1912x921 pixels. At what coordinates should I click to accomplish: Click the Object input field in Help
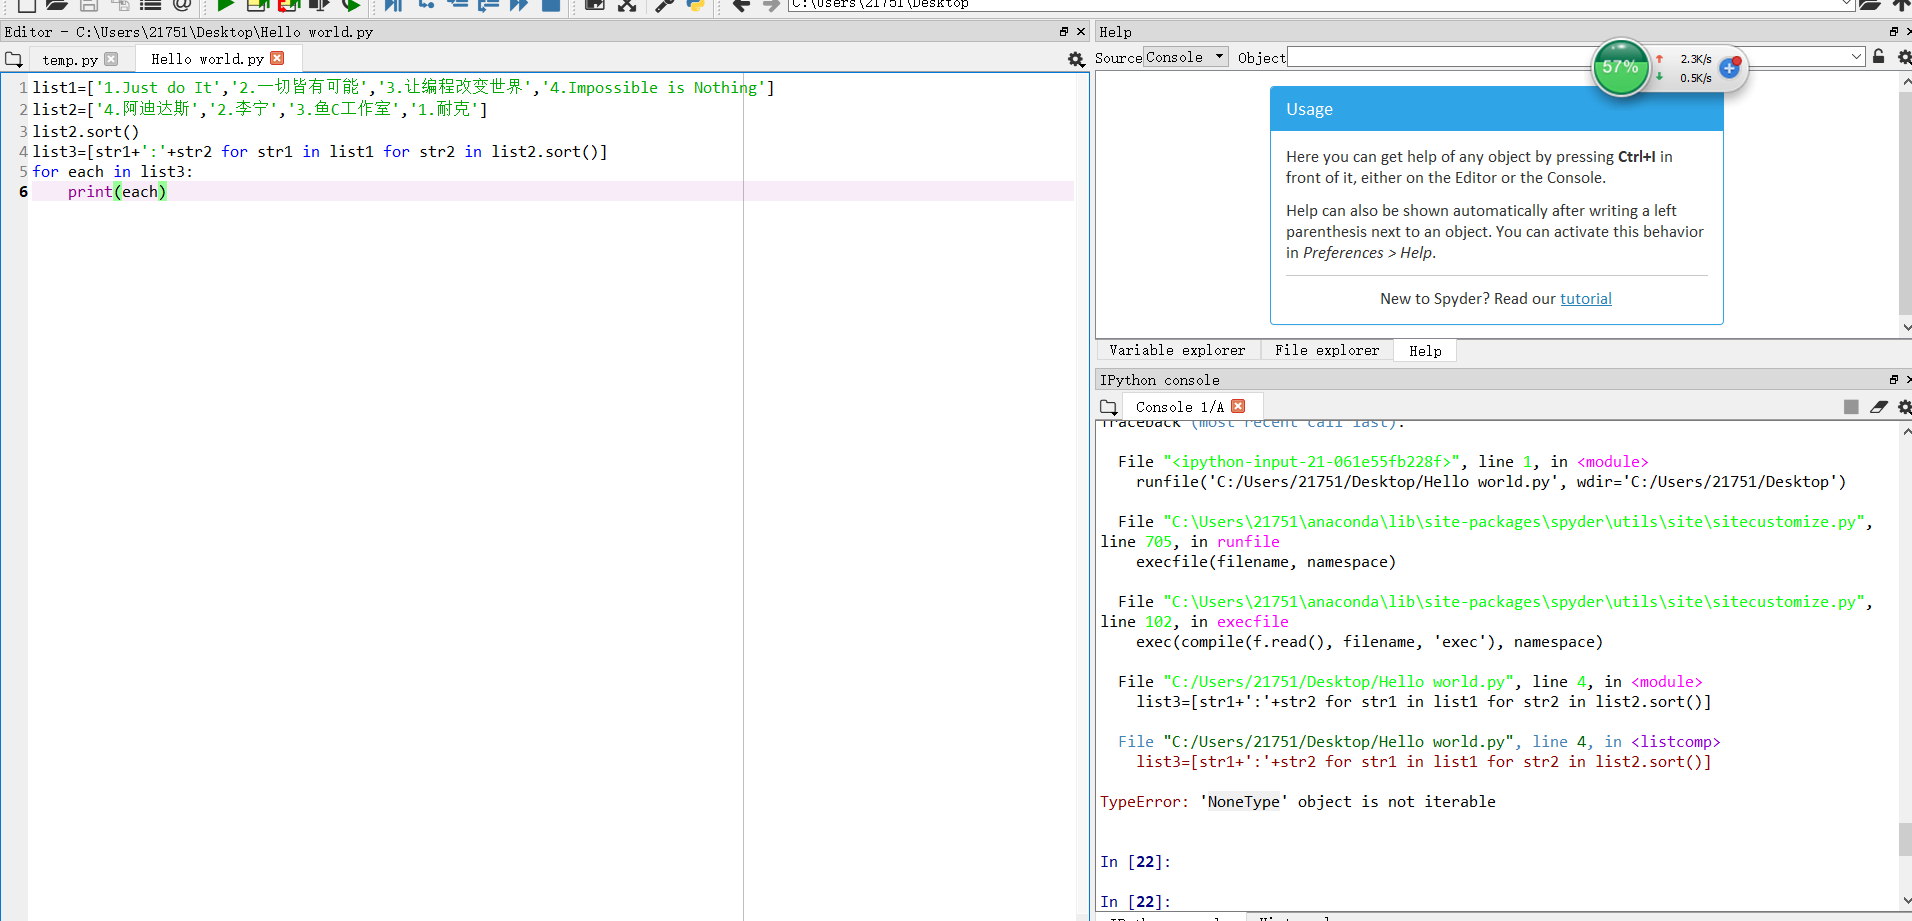[1440, 57]
